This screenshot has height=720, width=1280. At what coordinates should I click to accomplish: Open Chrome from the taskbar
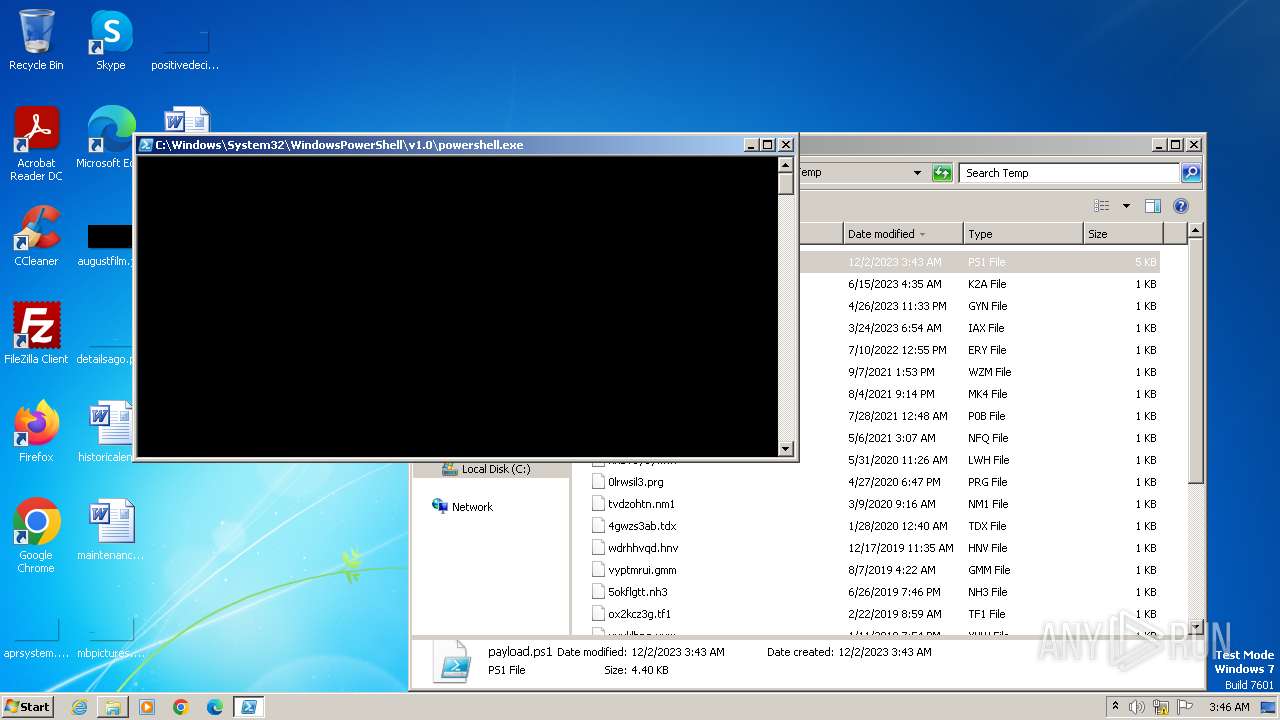(x=181, y=707)
